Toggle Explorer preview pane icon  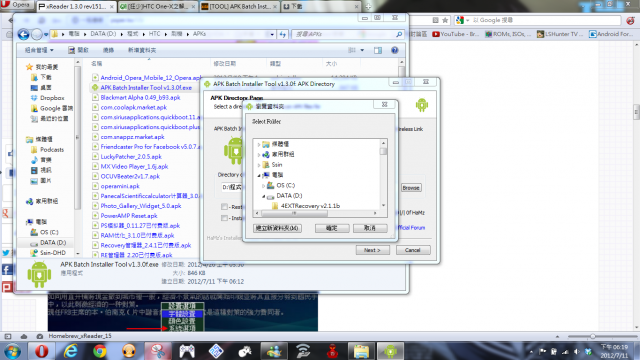pyautogui.click(x=378, y=50)
